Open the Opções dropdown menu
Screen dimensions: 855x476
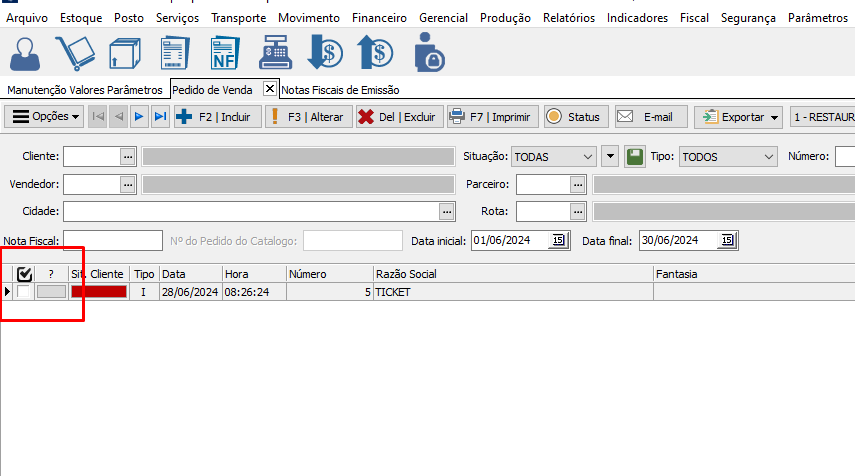(x=47, y=117)
